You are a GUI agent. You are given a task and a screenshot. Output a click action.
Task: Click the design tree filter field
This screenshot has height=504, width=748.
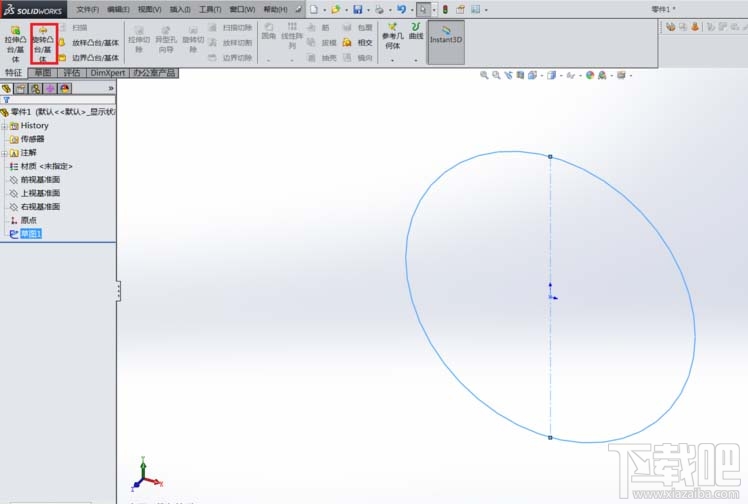tap(58, 100)
